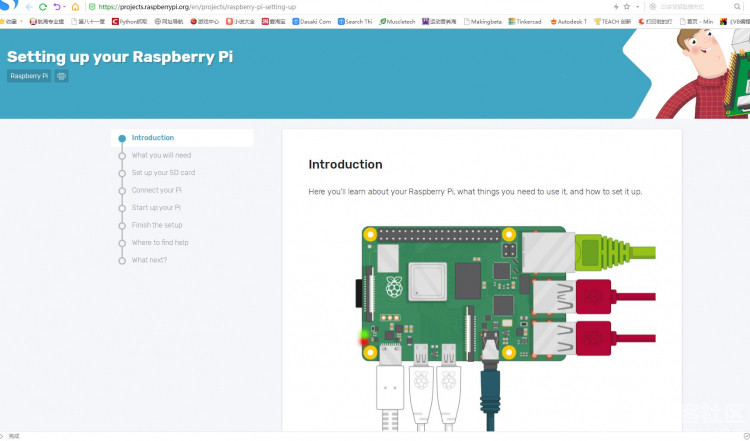Click the Introduction heading
750x441 pixels.
click(x=345, y=165)
